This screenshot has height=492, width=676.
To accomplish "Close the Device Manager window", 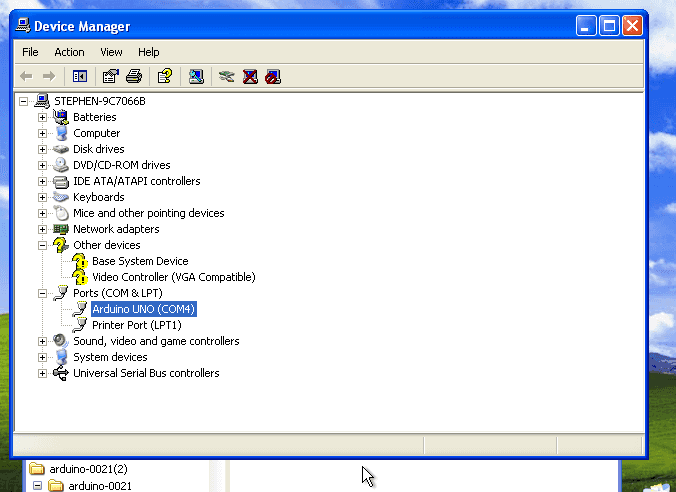I will [x=632, y=26].
